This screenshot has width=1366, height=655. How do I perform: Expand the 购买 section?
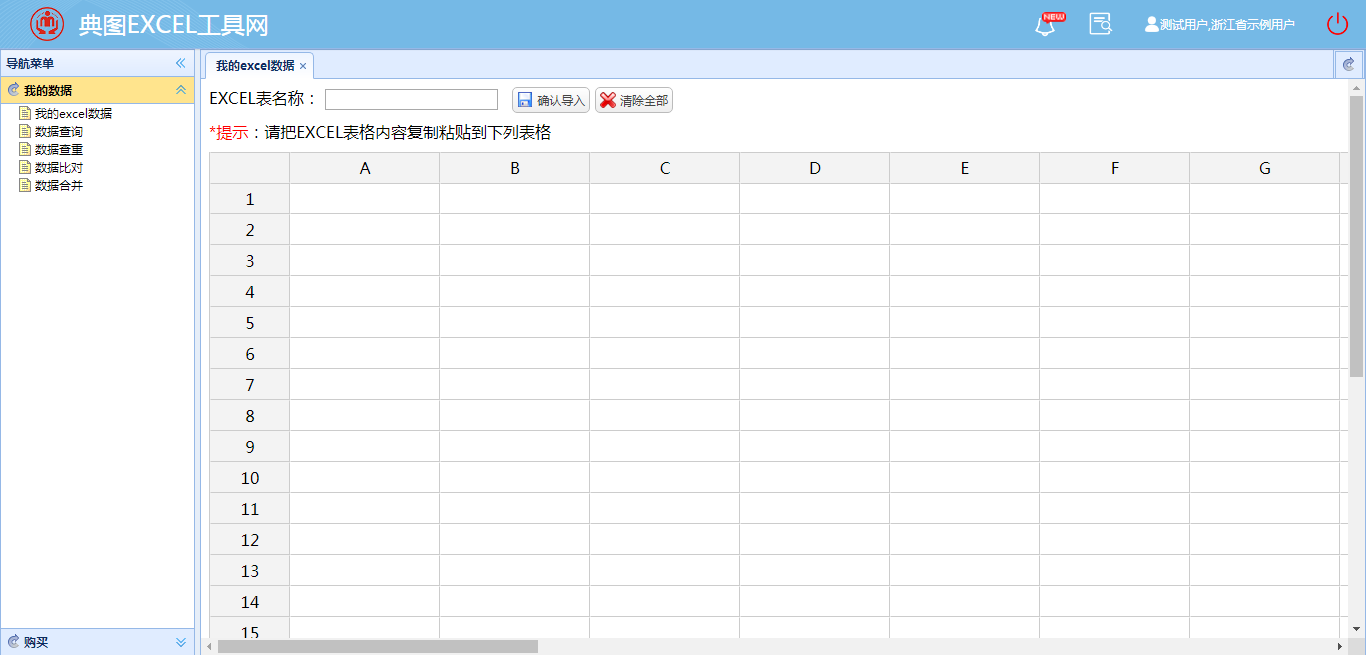point(181,642)
